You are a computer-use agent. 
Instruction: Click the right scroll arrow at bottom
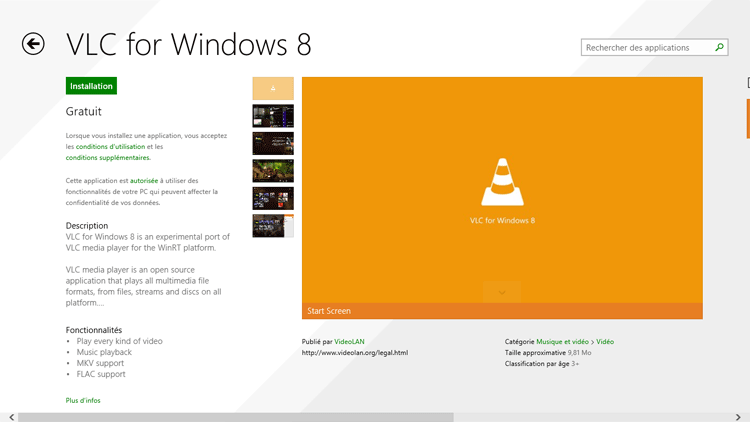pos(741,417)
